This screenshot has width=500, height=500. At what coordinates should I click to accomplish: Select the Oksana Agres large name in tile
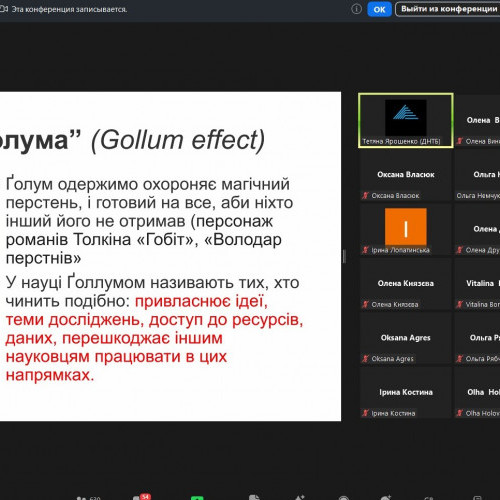click(406, 338)
